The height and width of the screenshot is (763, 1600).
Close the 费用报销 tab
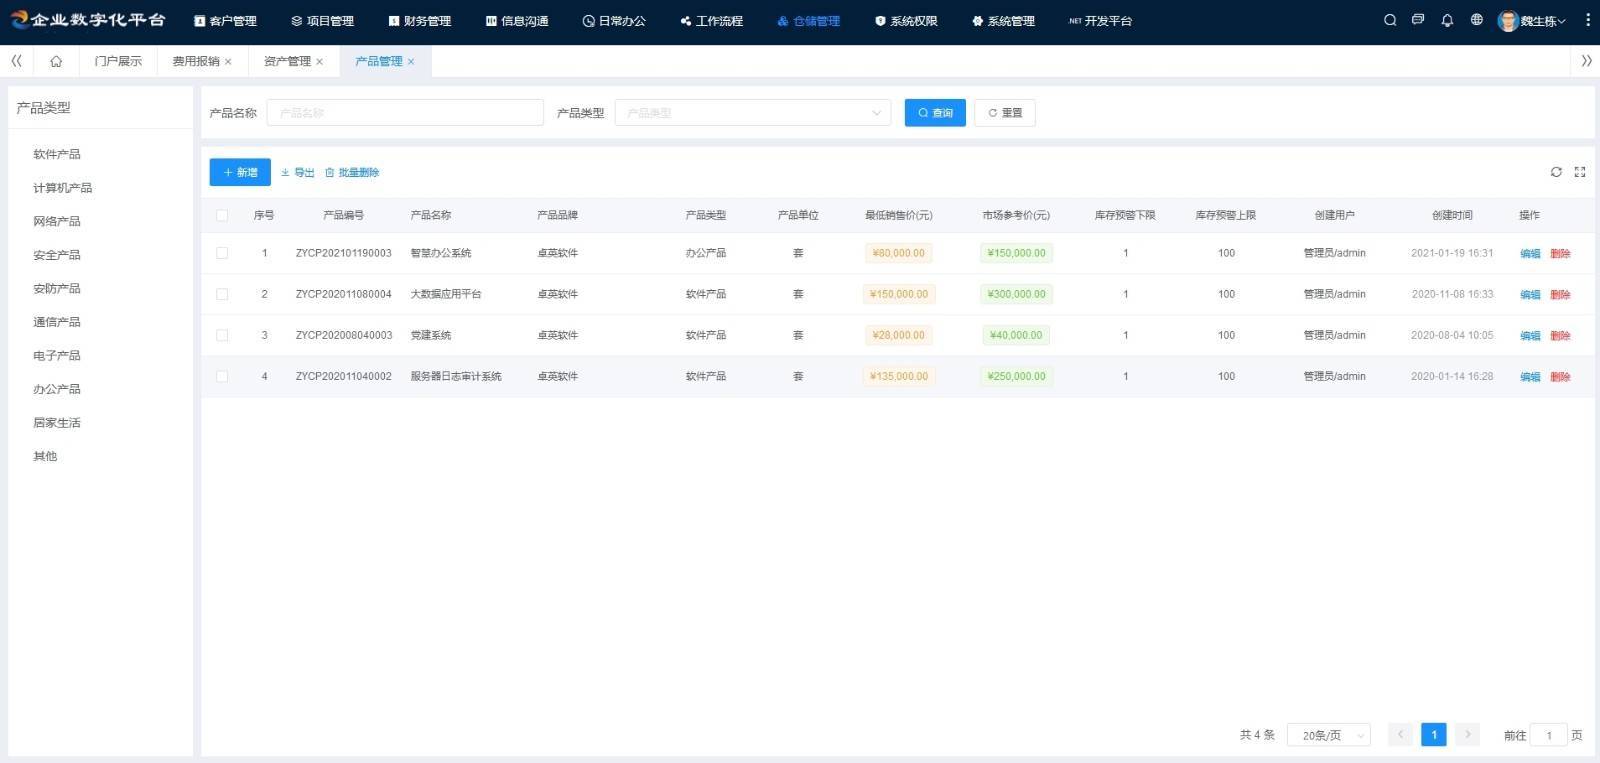point(228,62)
